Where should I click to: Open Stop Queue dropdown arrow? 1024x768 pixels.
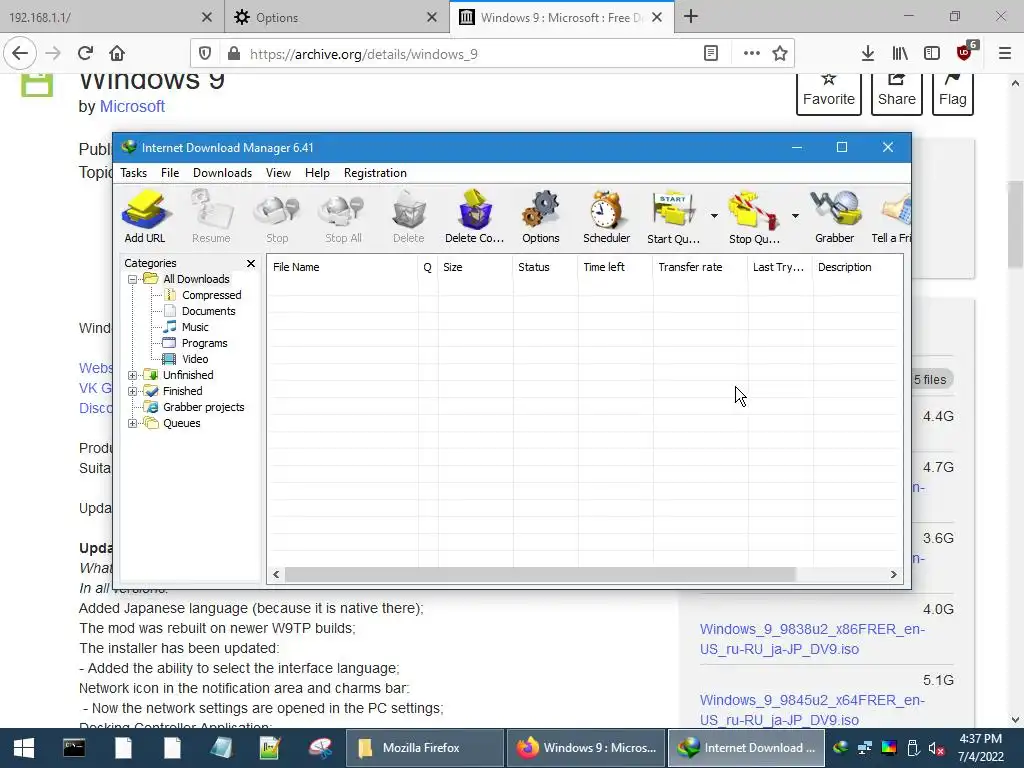pos(795,216)
